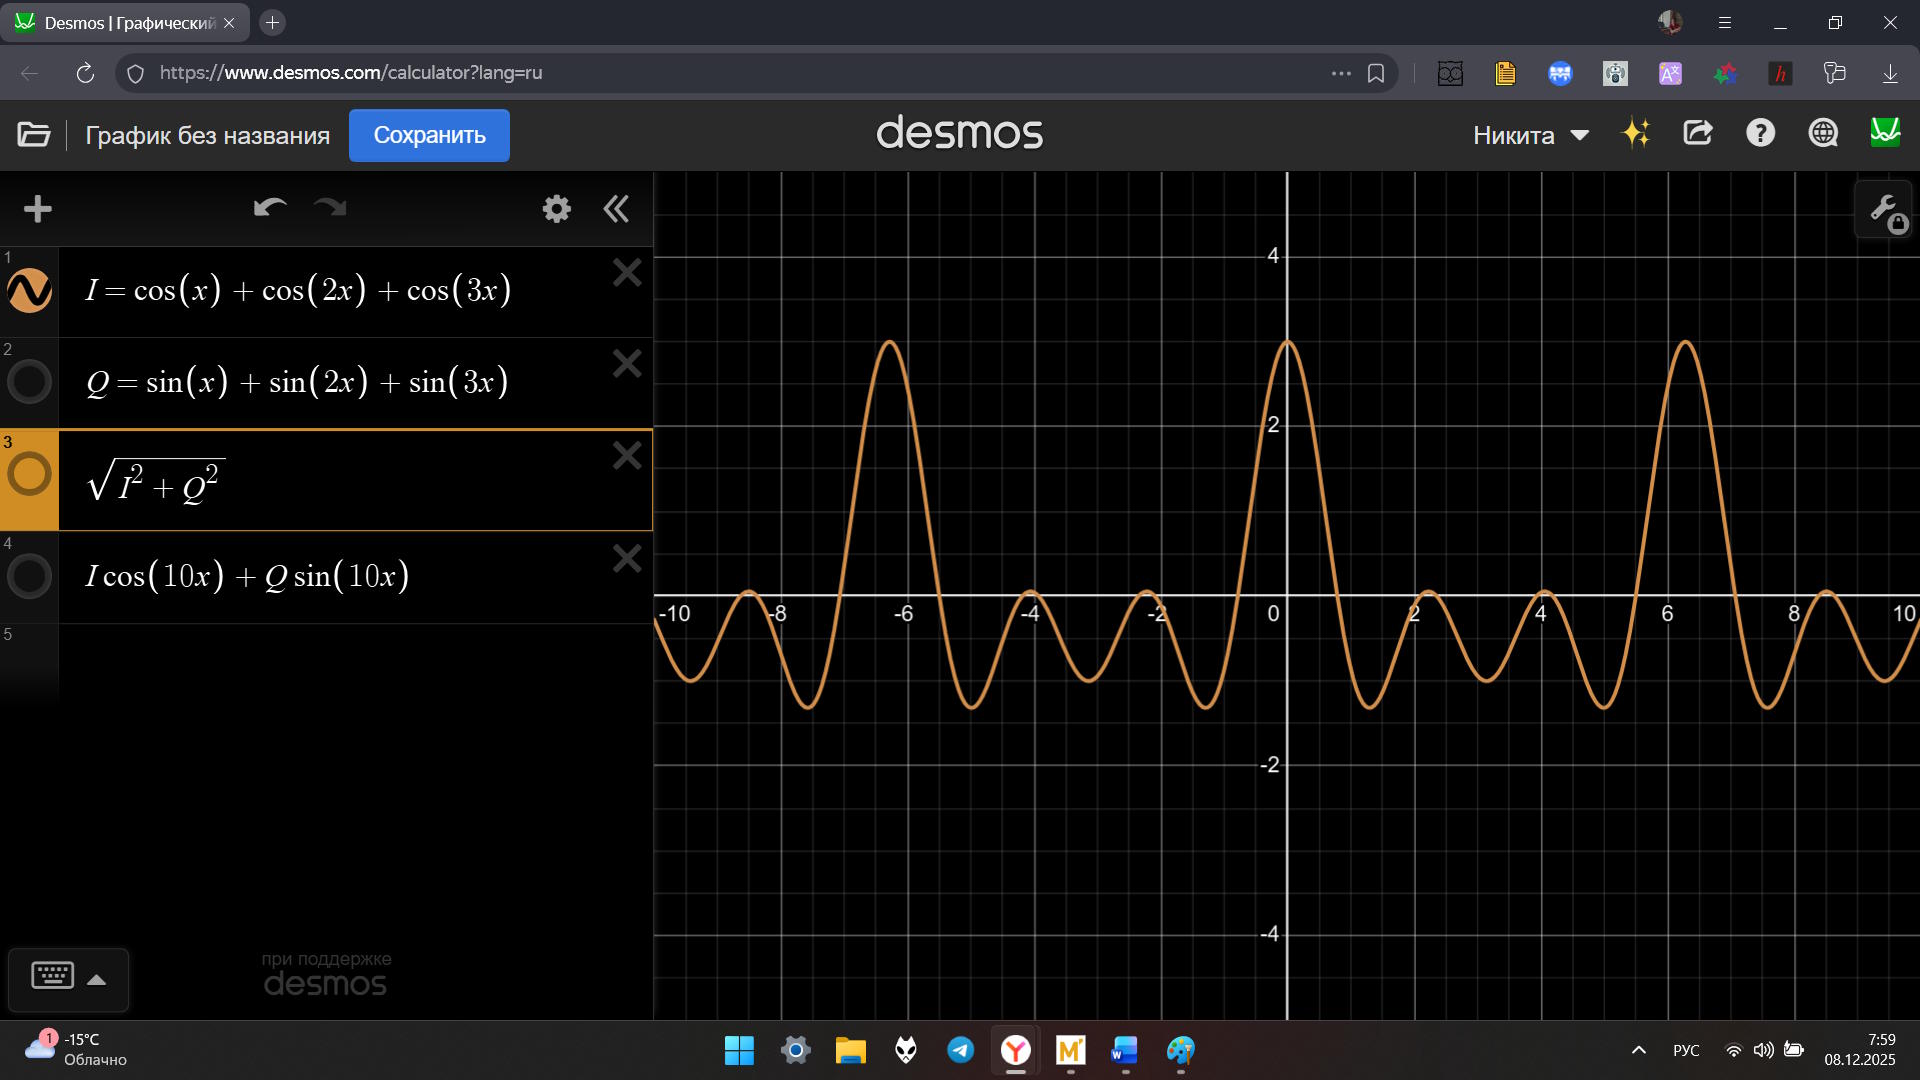
Task: Hide the graph of expression 1
Action: click(29, 291)
